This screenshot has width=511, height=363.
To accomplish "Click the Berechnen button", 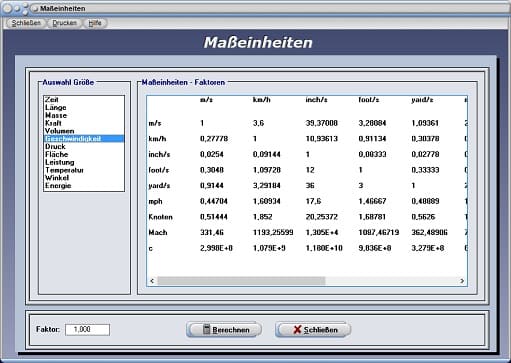I will [x=224, y=330].
